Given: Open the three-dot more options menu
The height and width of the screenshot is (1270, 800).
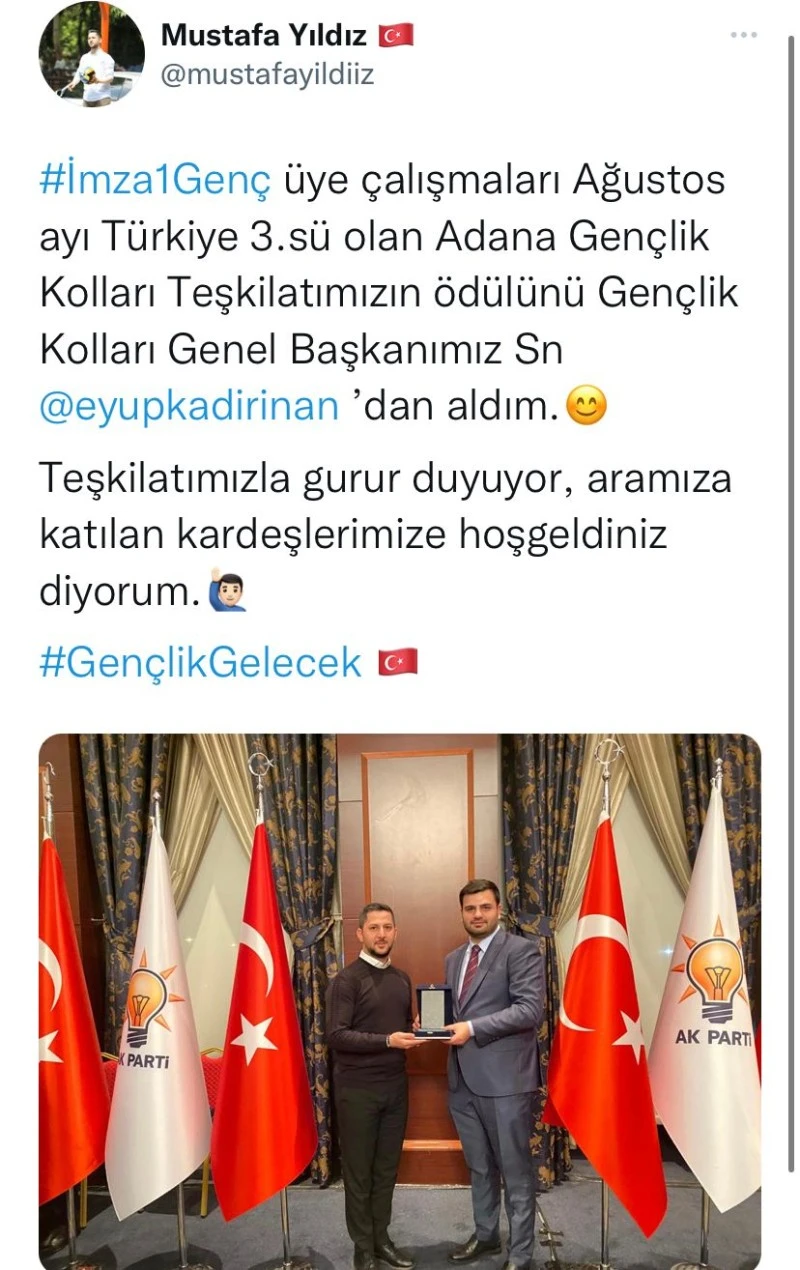Looking at the screenshot, I should [x=743, y=35].
